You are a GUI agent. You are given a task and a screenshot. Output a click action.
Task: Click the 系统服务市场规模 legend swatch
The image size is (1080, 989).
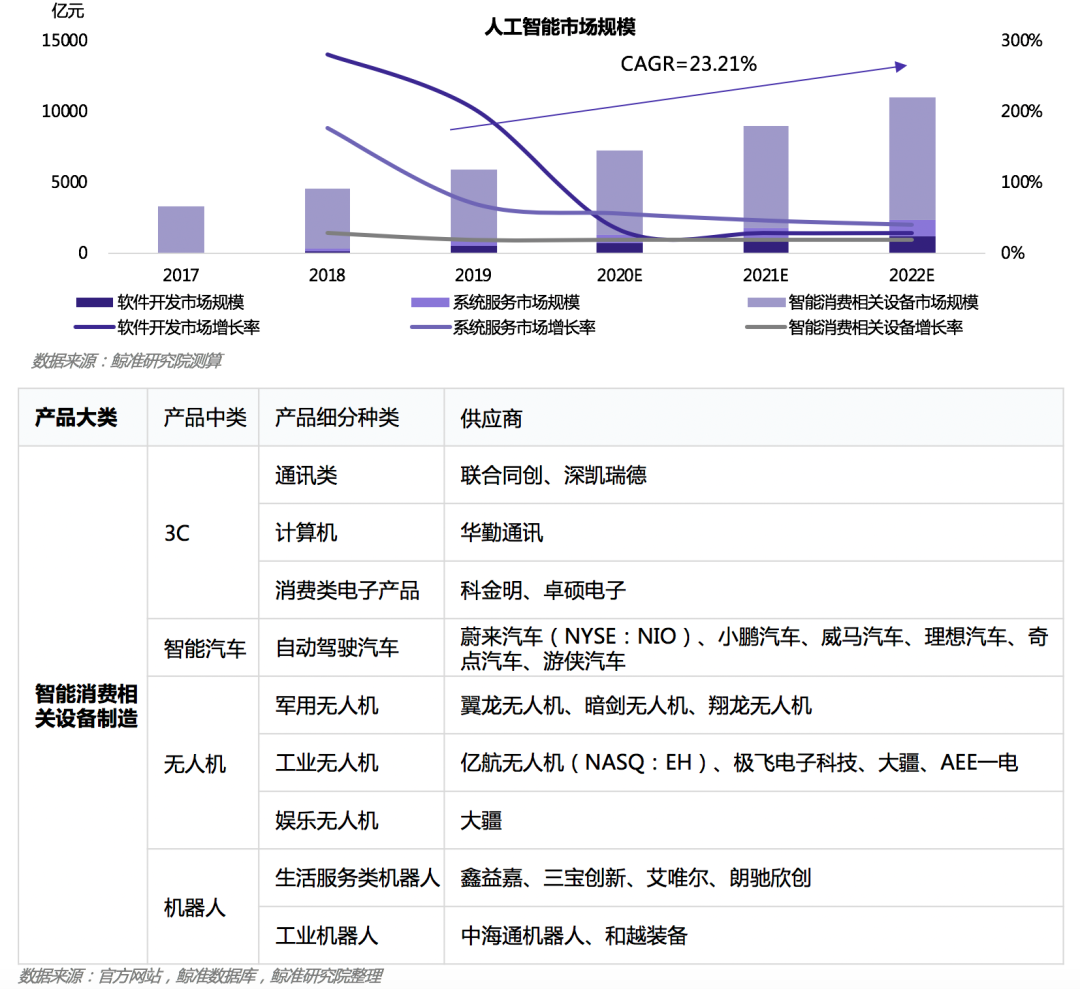(429, 302)
